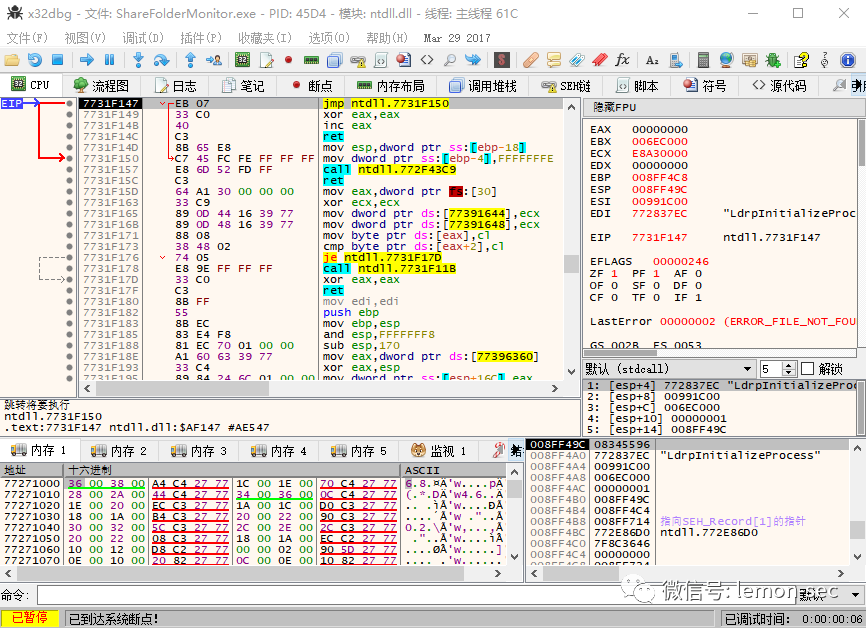Screen dimensions: 866x628
Task: Stop debugging with the blue square icon
Action: [x=57, y=60]
